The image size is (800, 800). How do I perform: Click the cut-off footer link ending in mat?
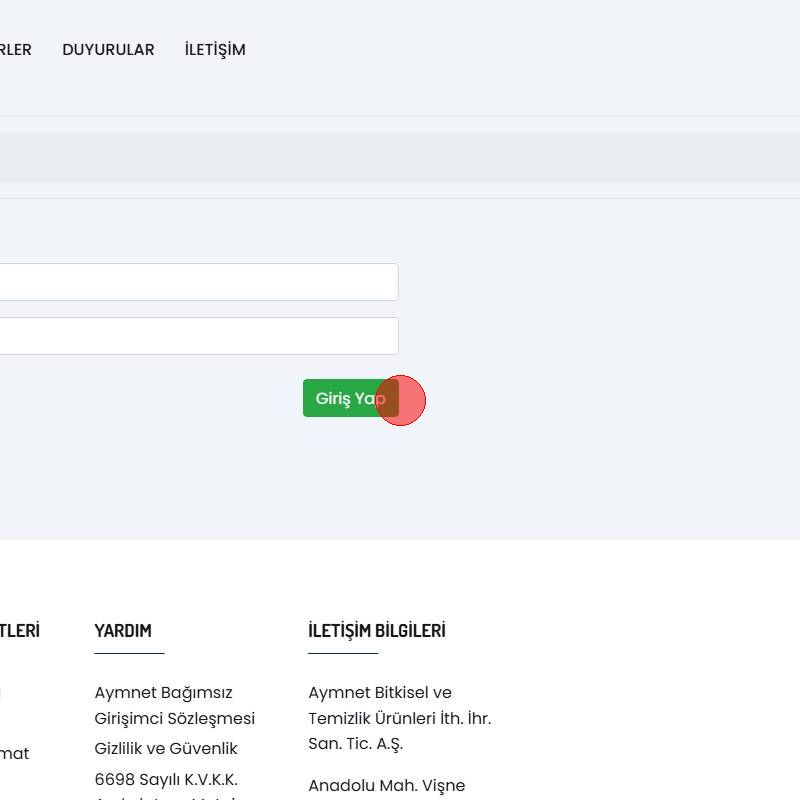[14, 754]
